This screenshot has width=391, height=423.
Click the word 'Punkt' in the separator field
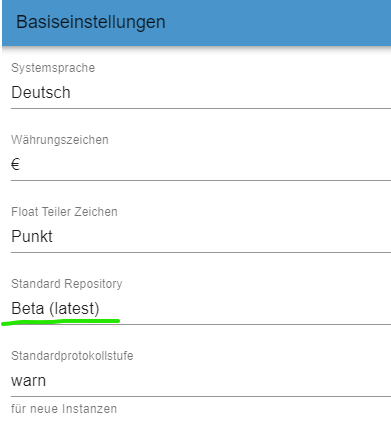point(32,237)
